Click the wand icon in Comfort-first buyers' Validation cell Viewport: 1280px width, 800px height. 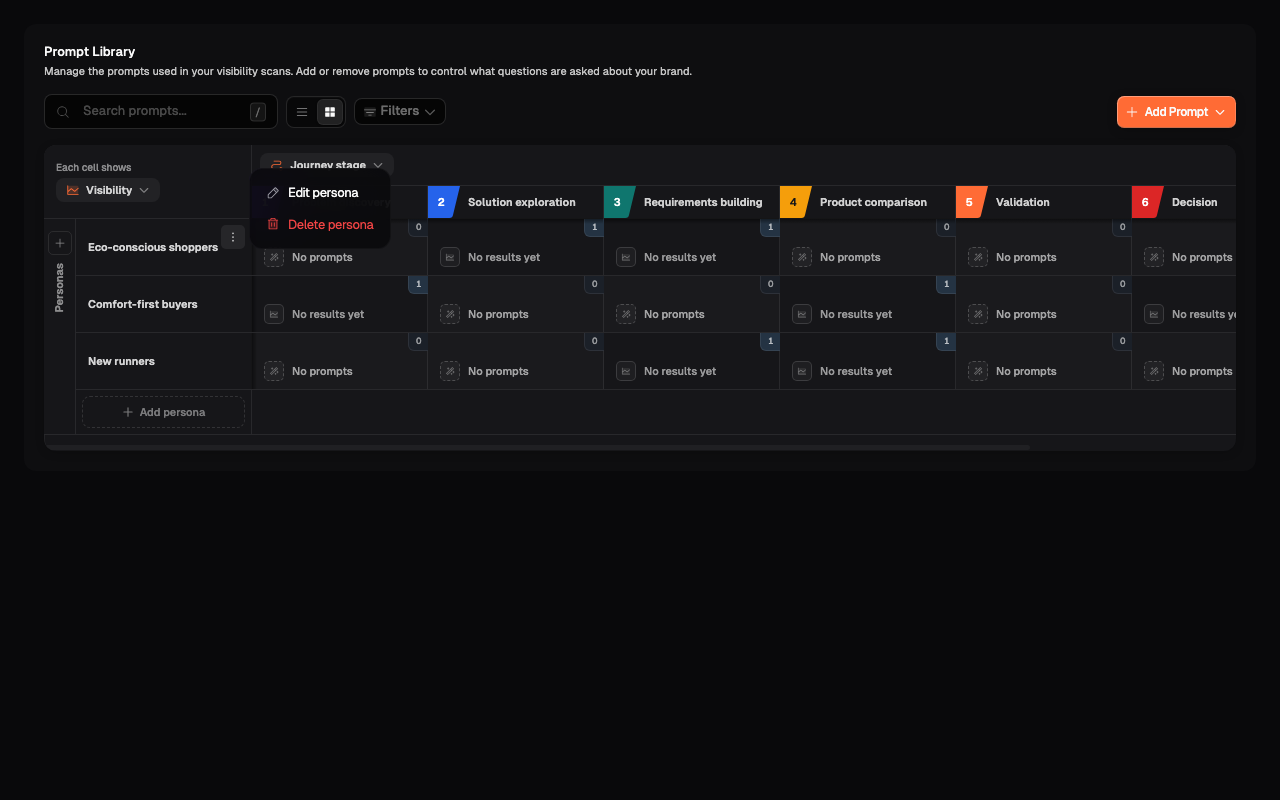(978, 314)
